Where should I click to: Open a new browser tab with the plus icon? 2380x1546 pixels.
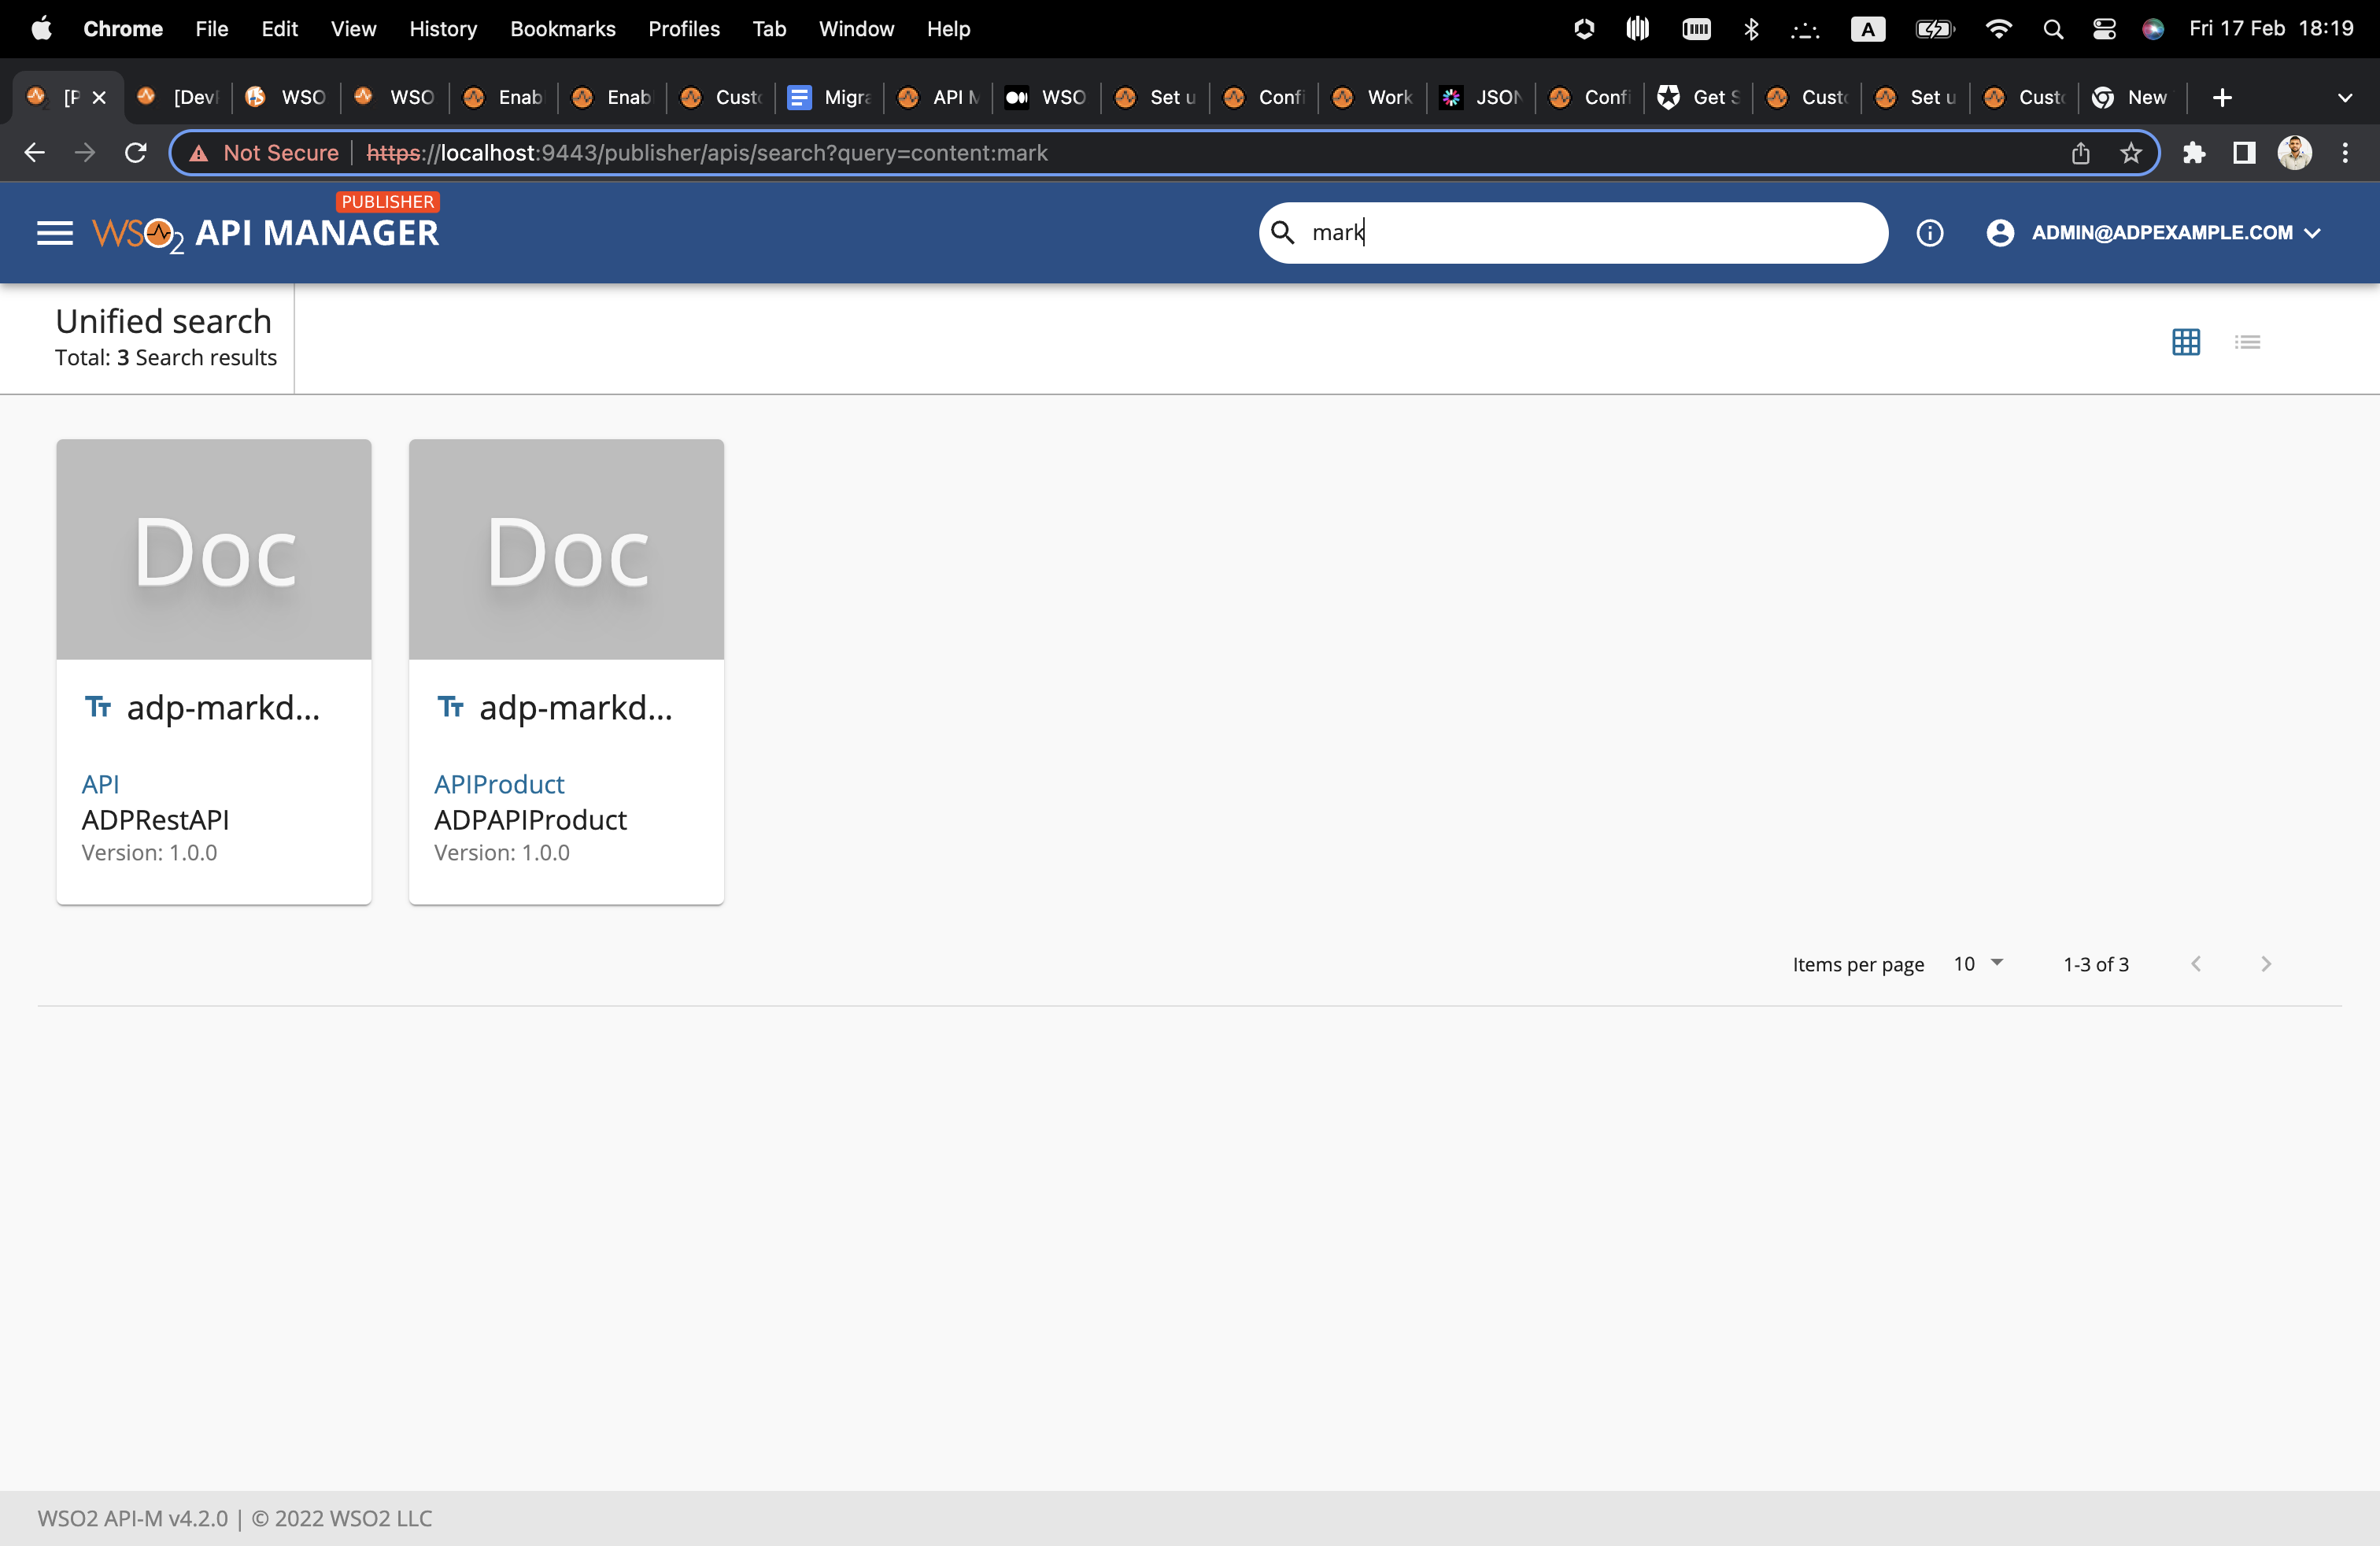pyautogui.click(x=2222, y=97)
